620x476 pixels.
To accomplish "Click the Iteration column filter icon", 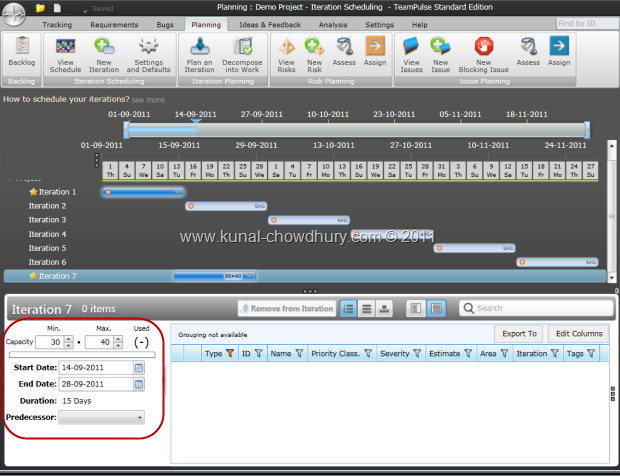I will (555, 353).
